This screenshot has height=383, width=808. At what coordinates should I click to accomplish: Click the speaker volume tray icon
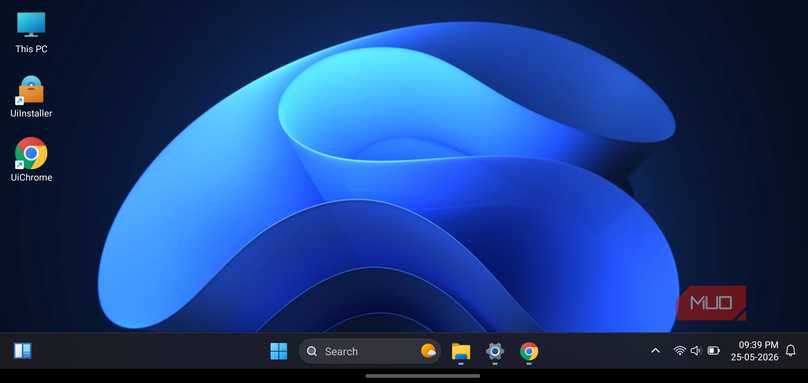(696, 351)
